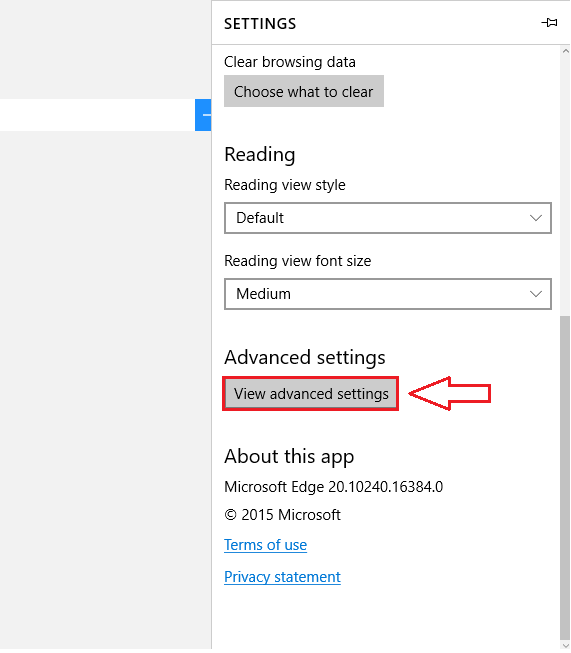Click the settings pane scrollbar thumb
Image resolution: width=571 pixels, height=653 pixels.
coord(565,477)
